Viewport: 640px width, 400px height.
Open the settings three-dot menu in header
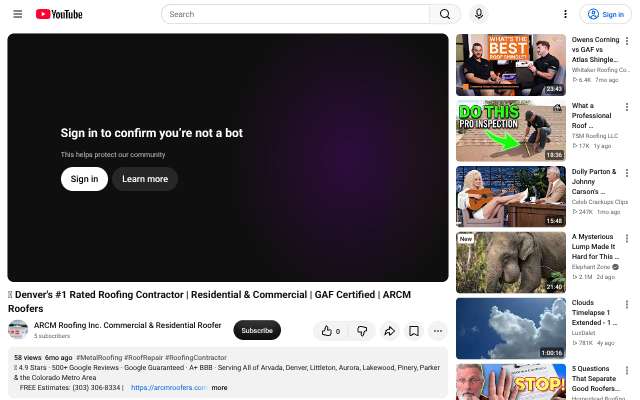pyautogui.click(x=565, y=14)
